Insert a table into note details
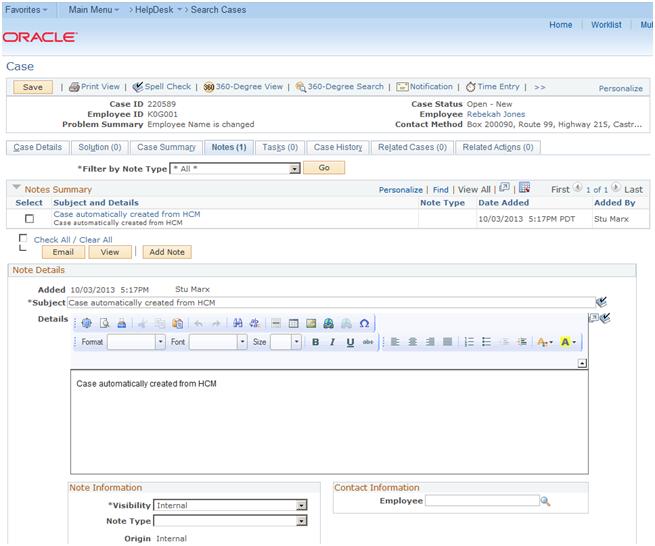655x546 pixels. 294,323
